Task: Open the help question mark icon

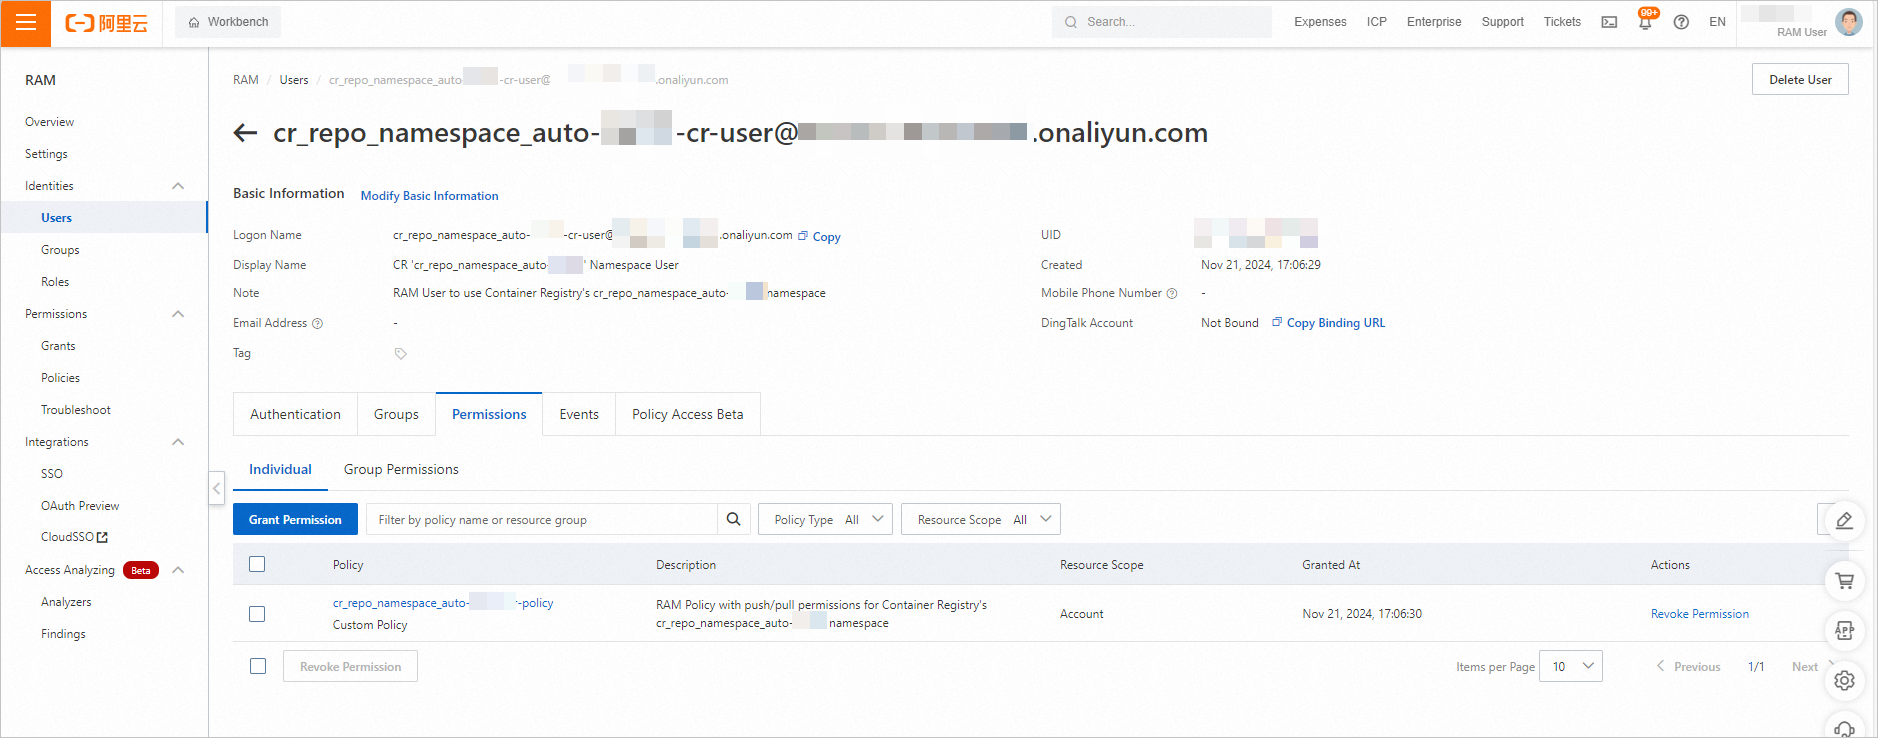Action: pos(1681,22)
